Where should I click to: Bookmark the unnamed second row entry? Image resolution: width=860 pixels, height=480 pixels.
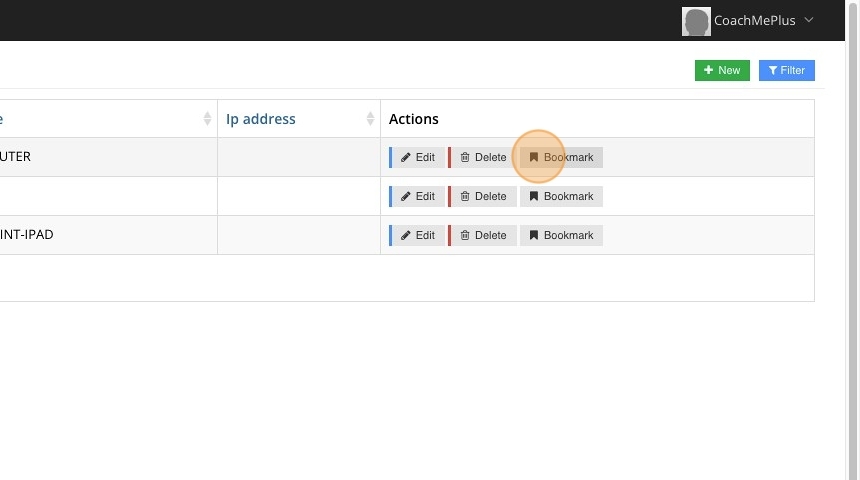(x=561, y=196)
